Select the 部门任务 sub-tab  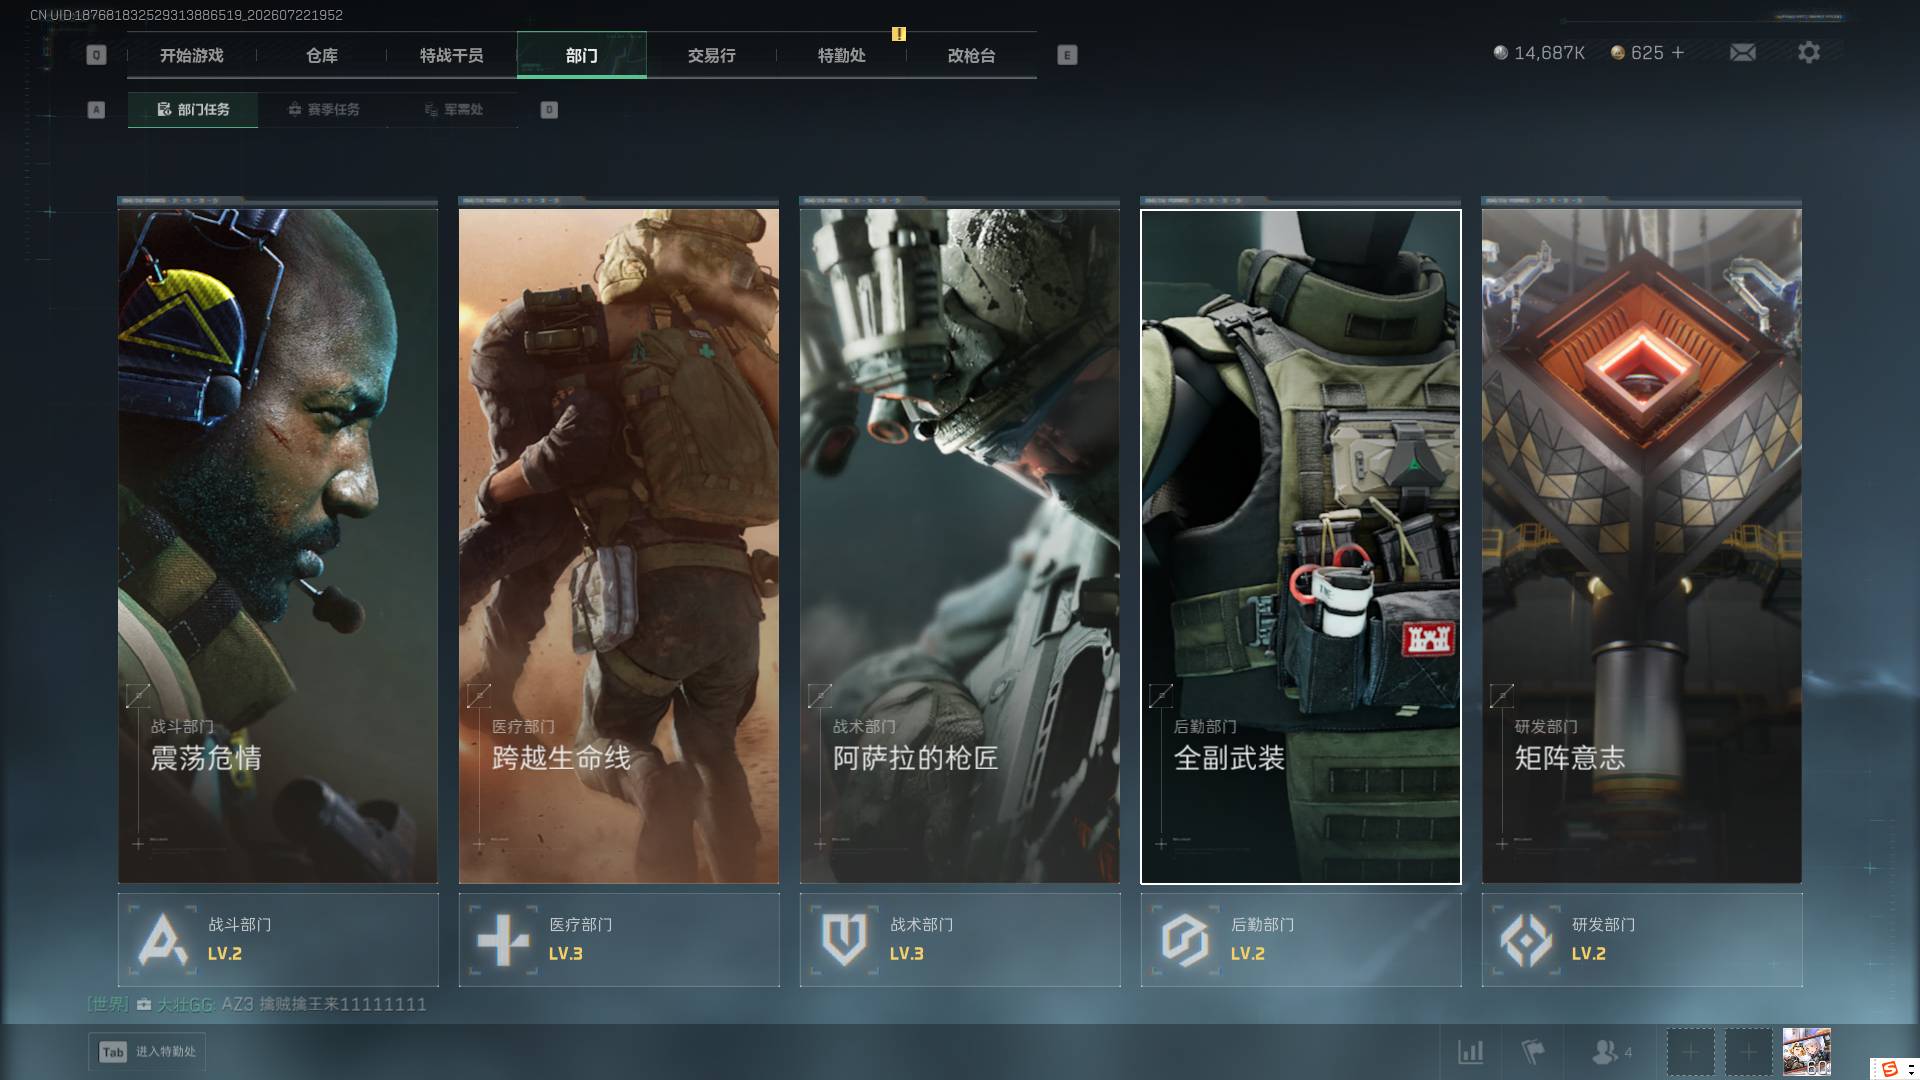point(193,110)
